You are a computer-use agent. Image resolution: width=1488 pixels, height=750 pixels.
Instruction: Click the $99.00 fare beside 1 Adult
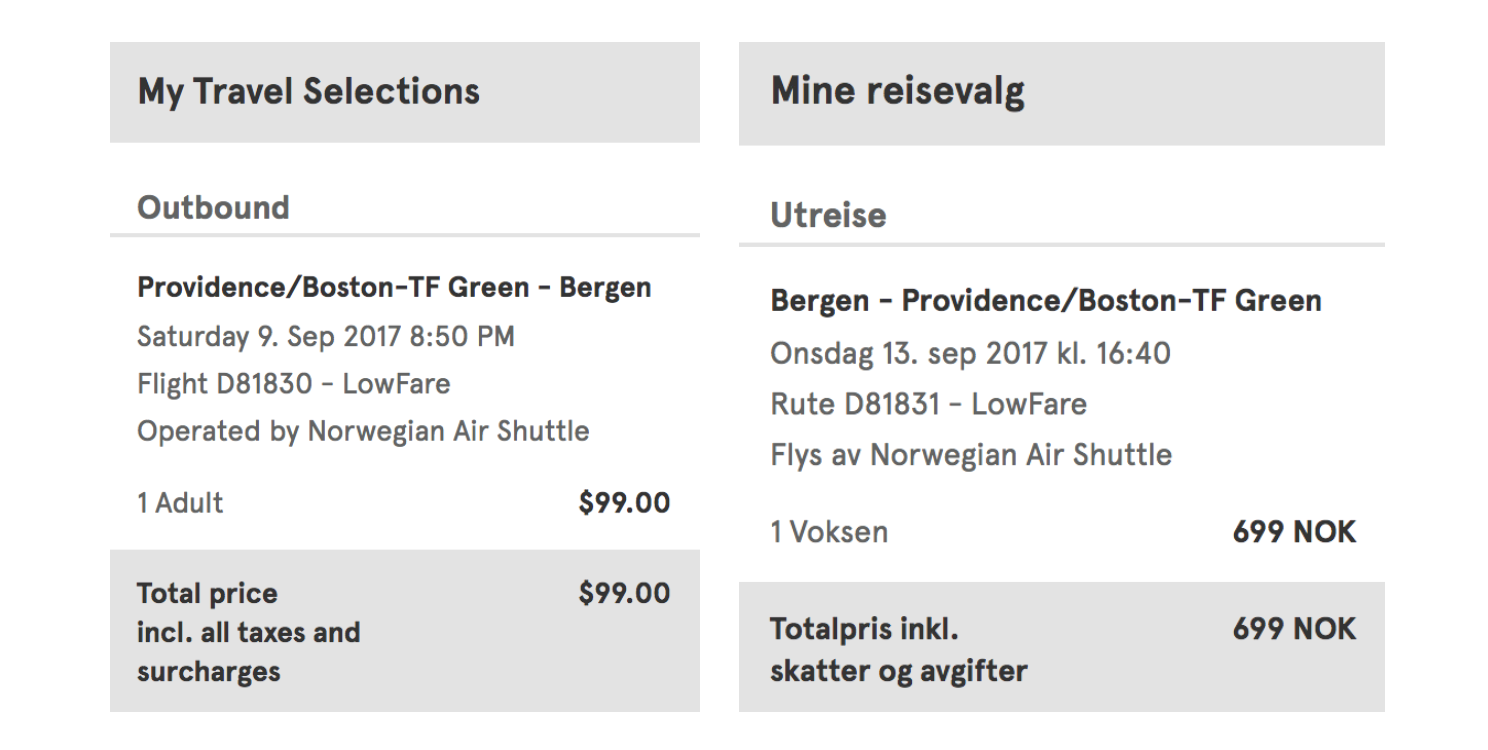point(624,503)
